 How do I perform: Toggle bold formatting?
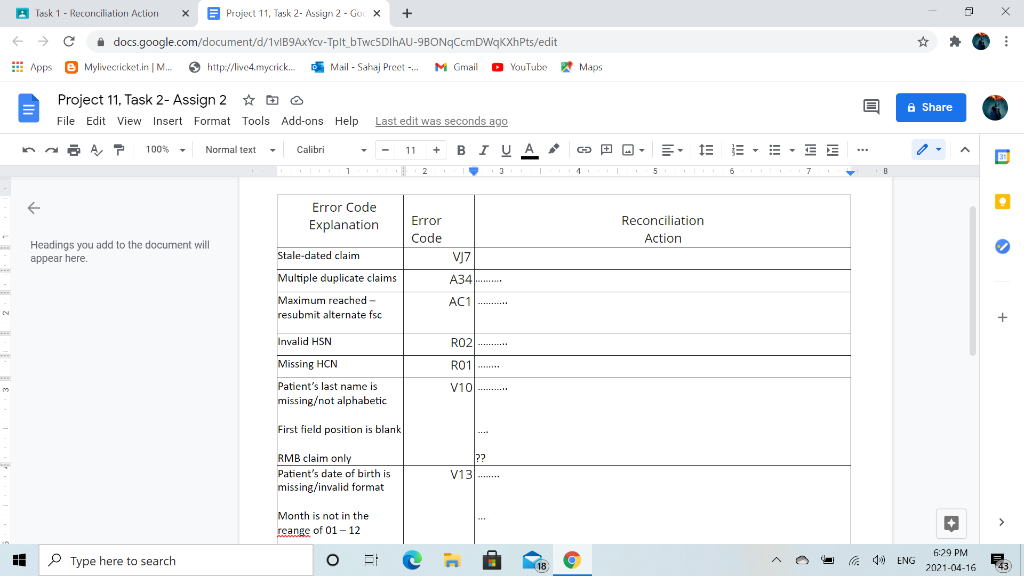(461, 150)
